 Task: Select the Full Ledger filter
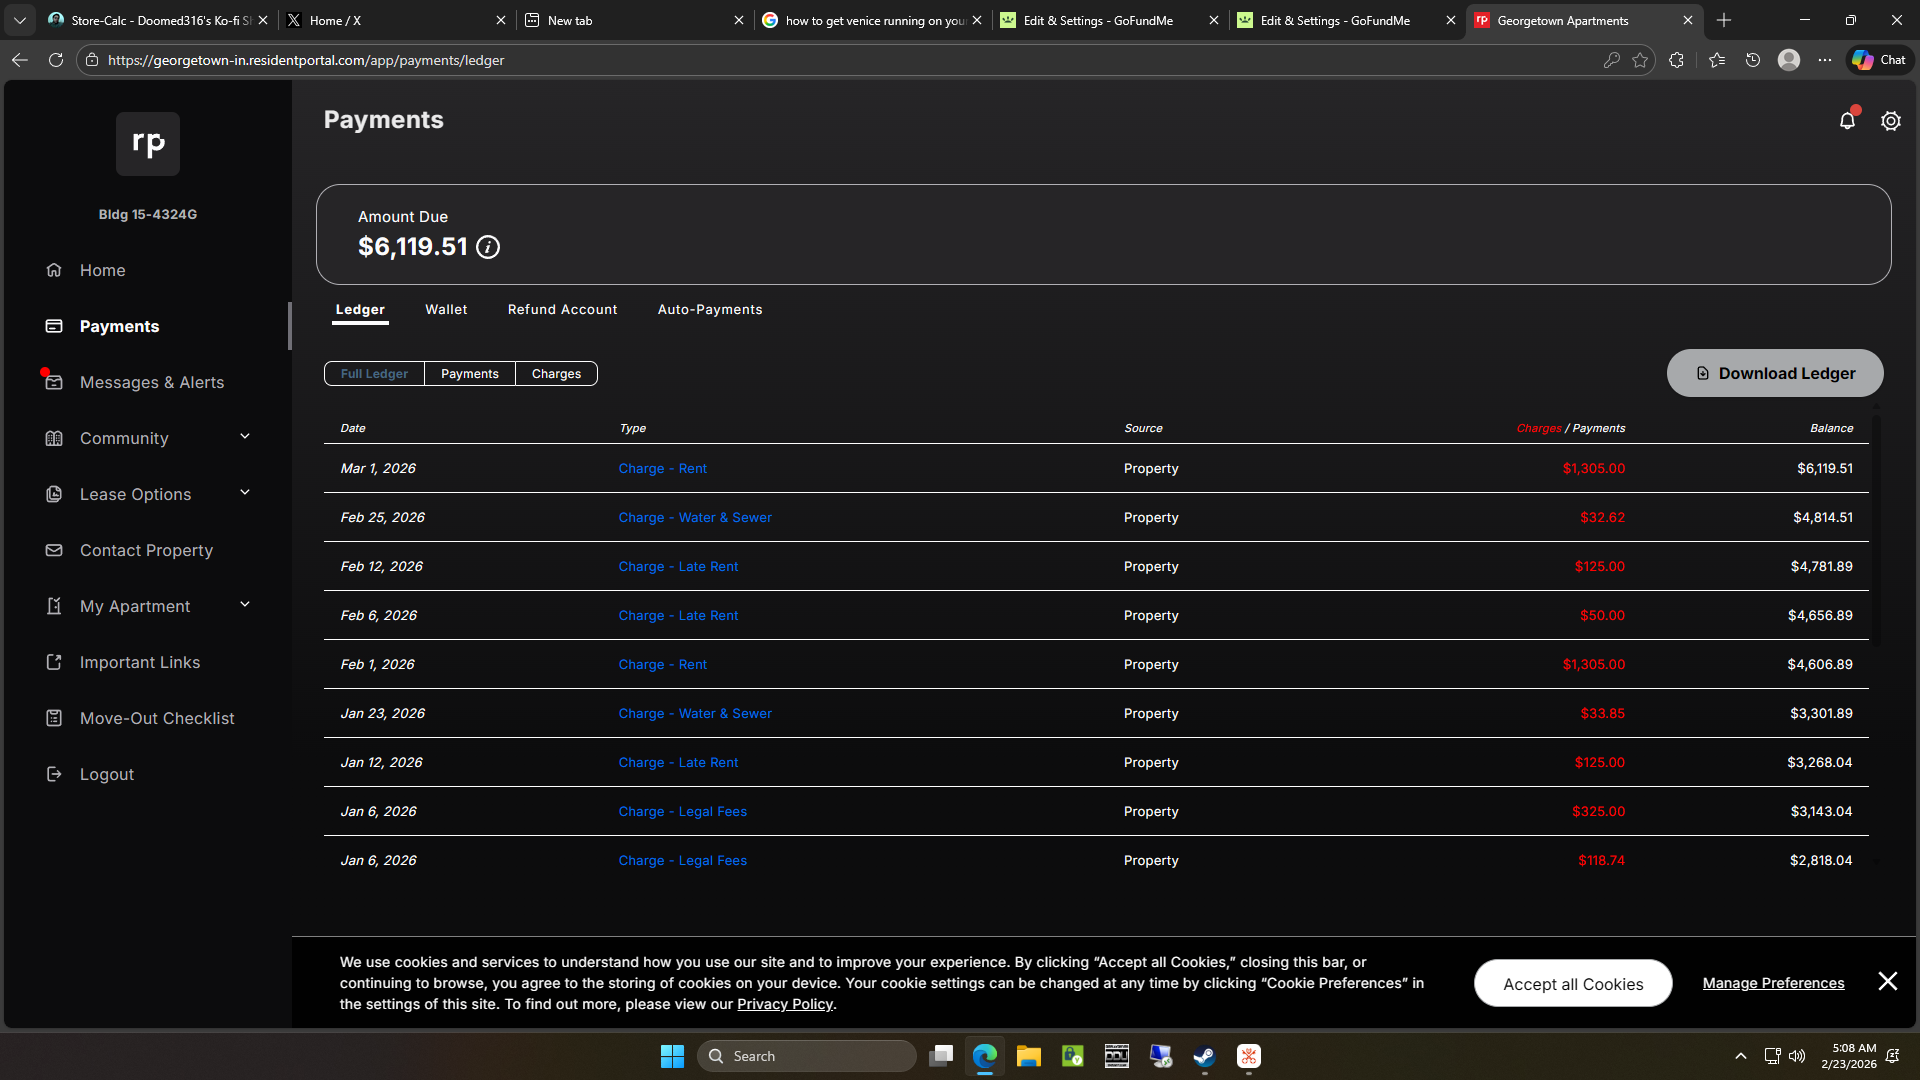tap(374, 374)
